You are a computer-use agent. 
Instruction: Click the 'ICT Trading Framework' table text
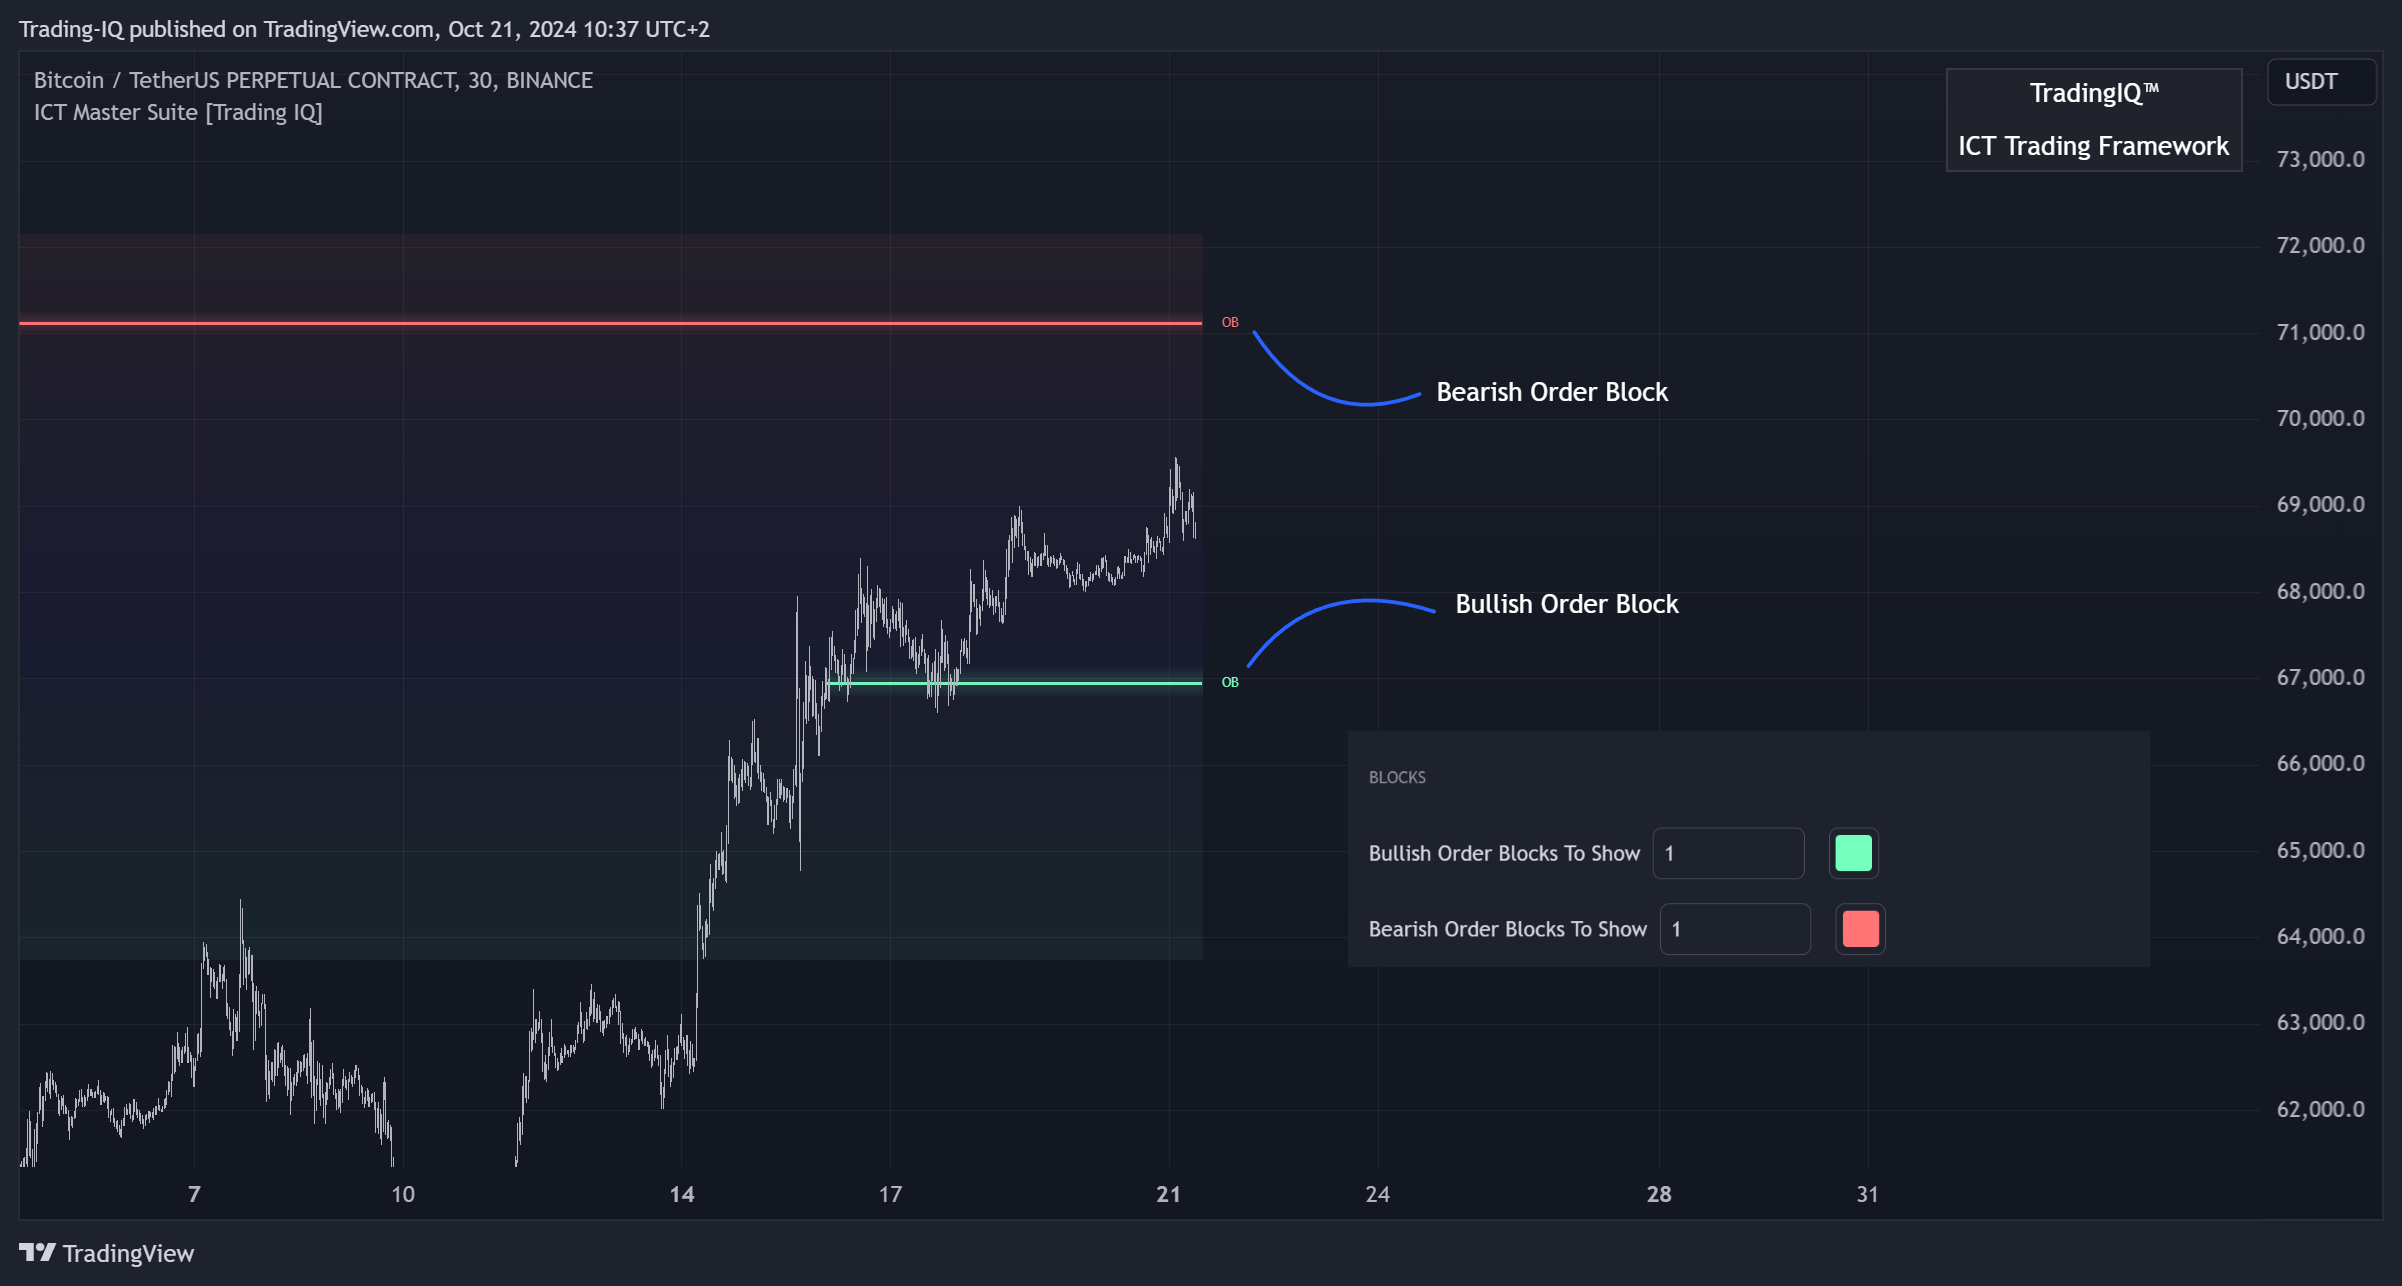(x=2093, y=146)
